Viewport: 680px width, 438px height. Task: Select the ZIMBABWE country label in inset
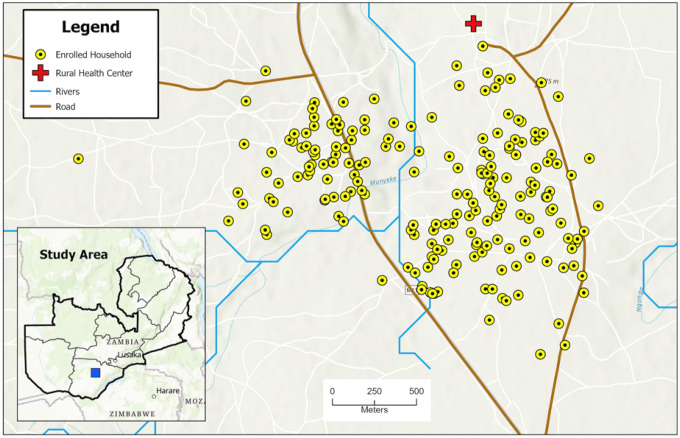click(x=132, y=414)
